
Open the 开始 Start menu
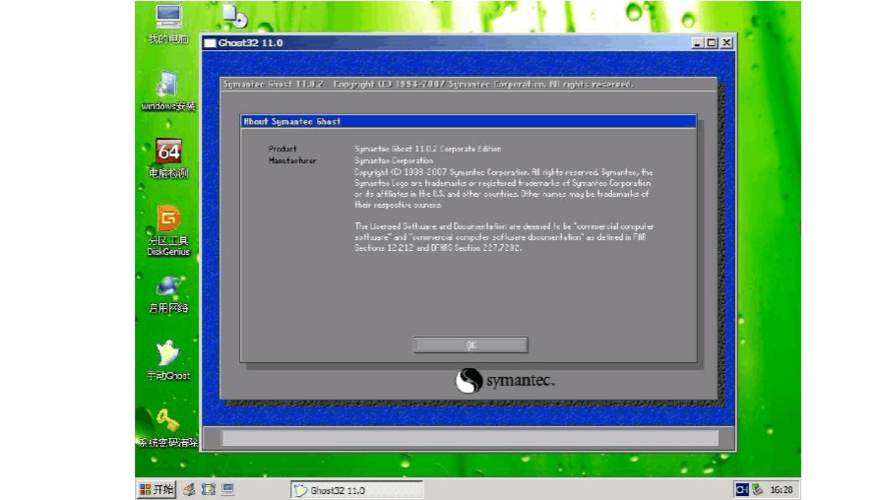pos(156,489)
